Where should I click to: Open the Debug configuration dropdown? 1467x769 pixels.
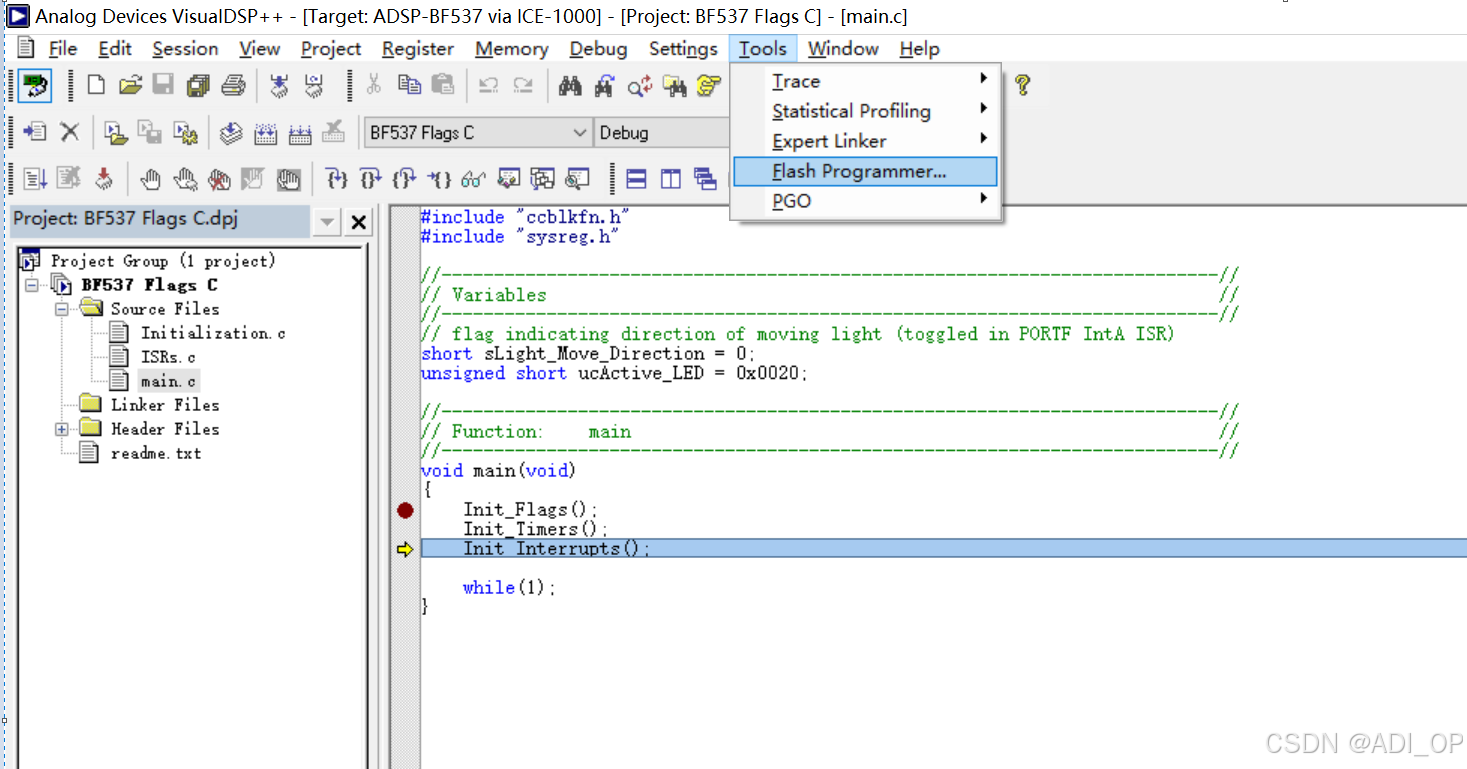pos(662,133)
